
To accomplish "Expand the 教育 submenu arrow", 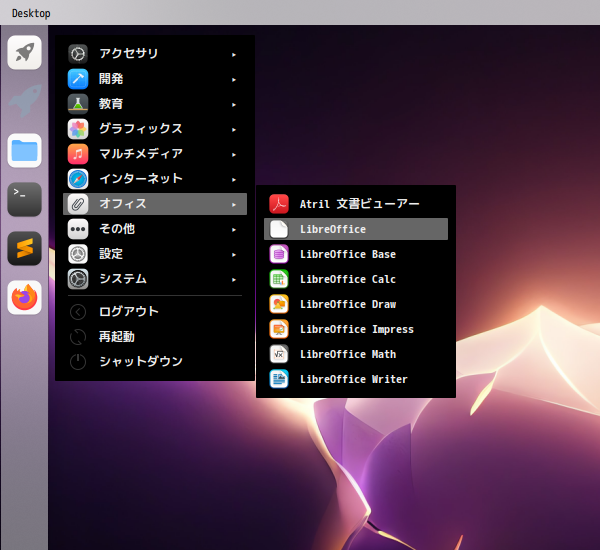I will (234, 105).
